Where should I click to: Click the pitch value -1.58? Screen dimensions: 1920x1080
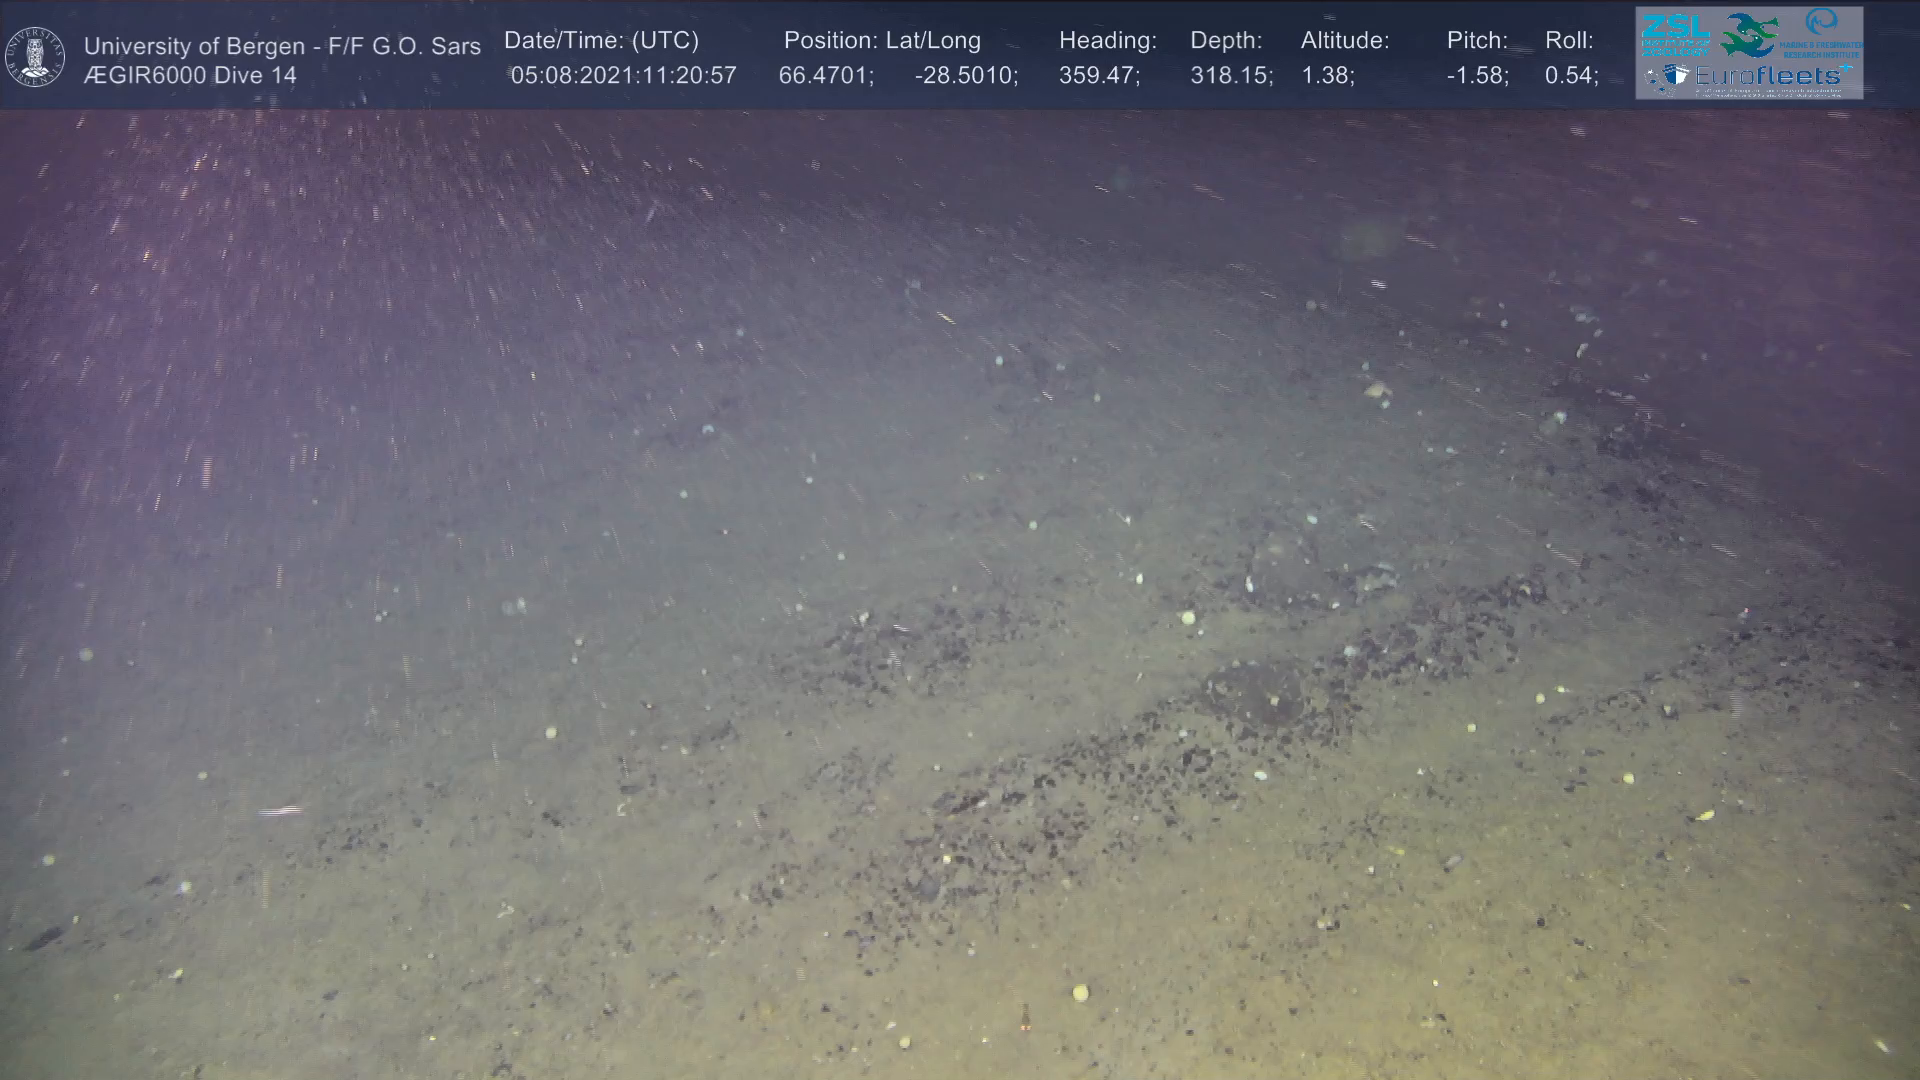[1476, 76]
